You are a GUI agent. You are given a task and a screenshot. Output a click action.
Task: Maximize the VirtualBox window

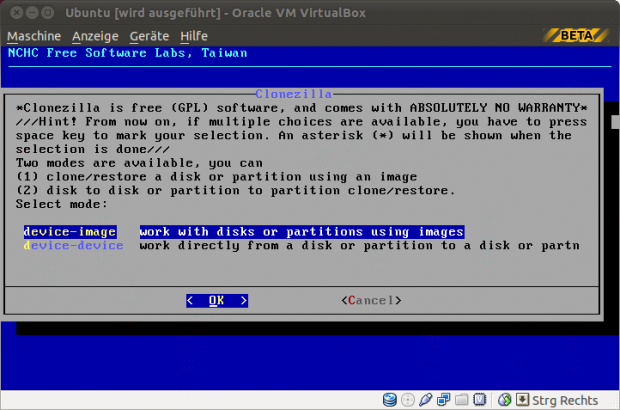click(x=48, y=13)
